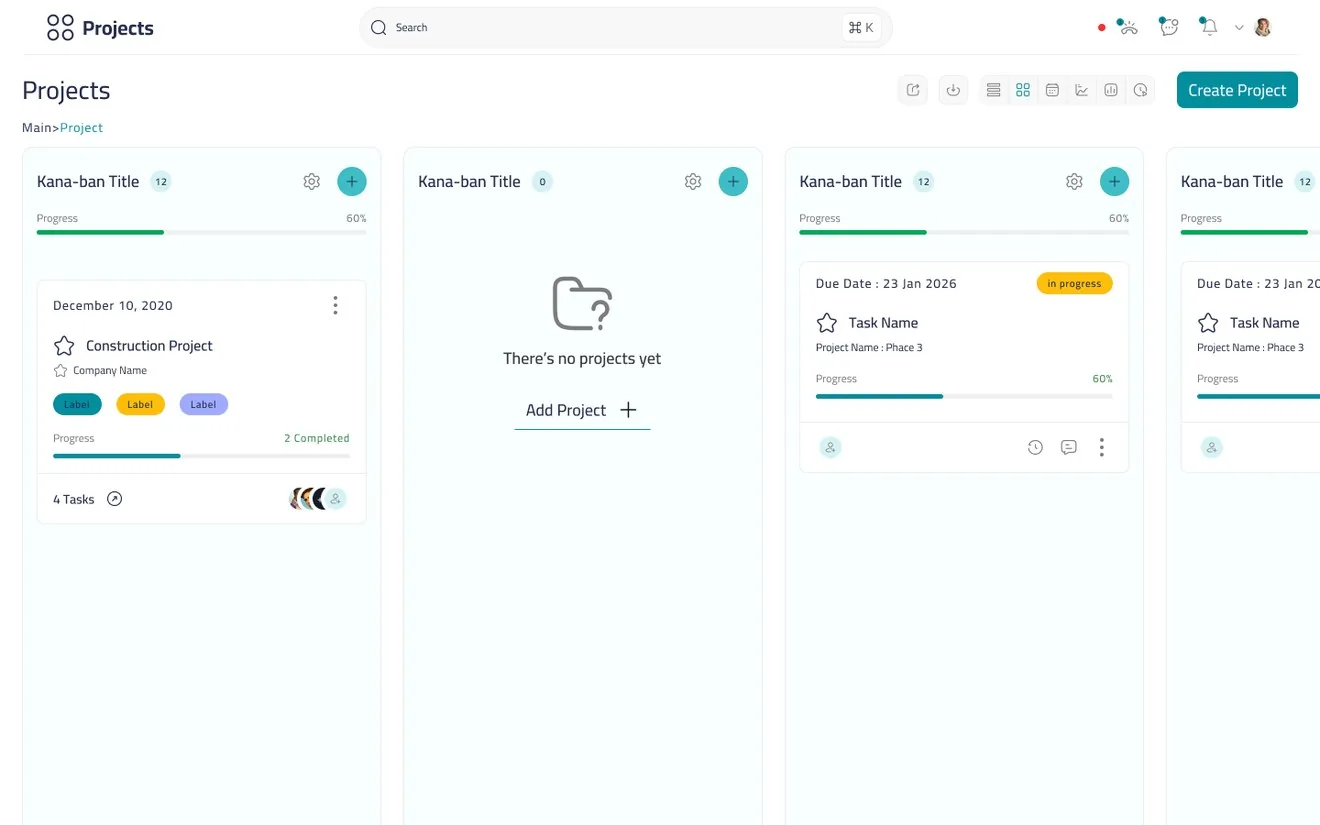
Task: Click in the Search input field
Action: [626, 28]
